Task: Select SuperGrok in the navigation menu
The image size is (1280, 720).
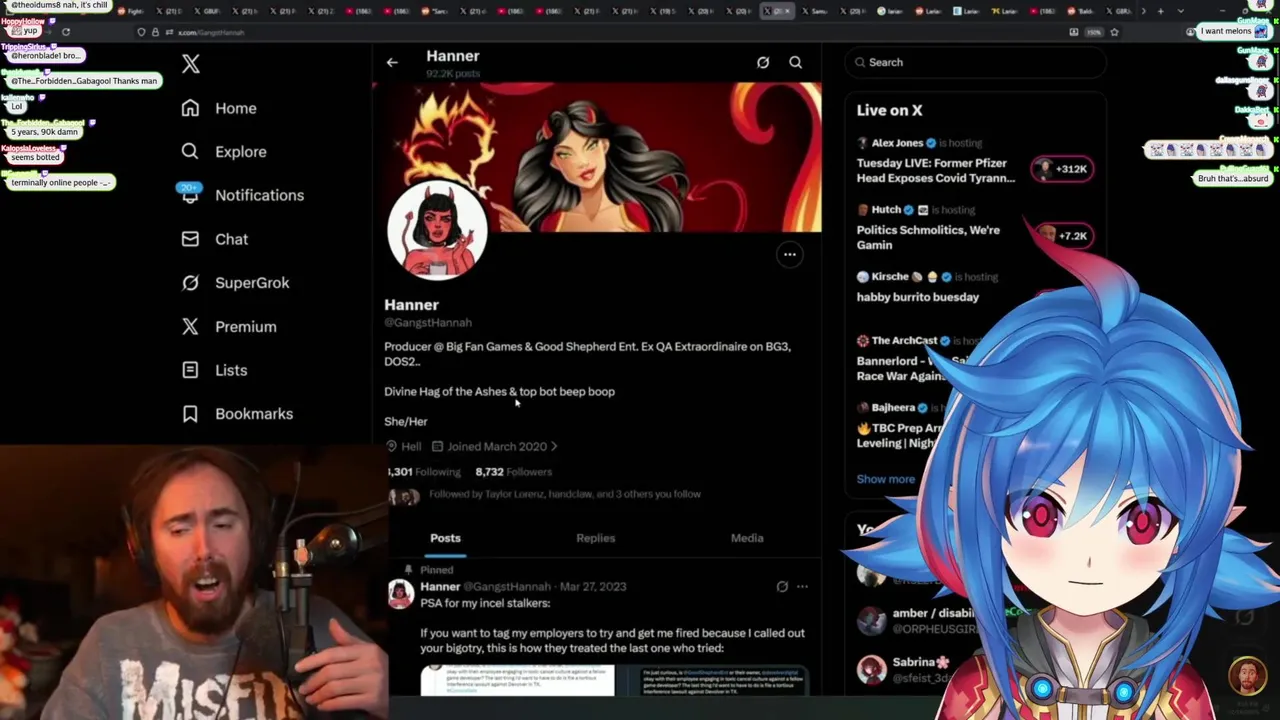Action: tap(252, 283)
